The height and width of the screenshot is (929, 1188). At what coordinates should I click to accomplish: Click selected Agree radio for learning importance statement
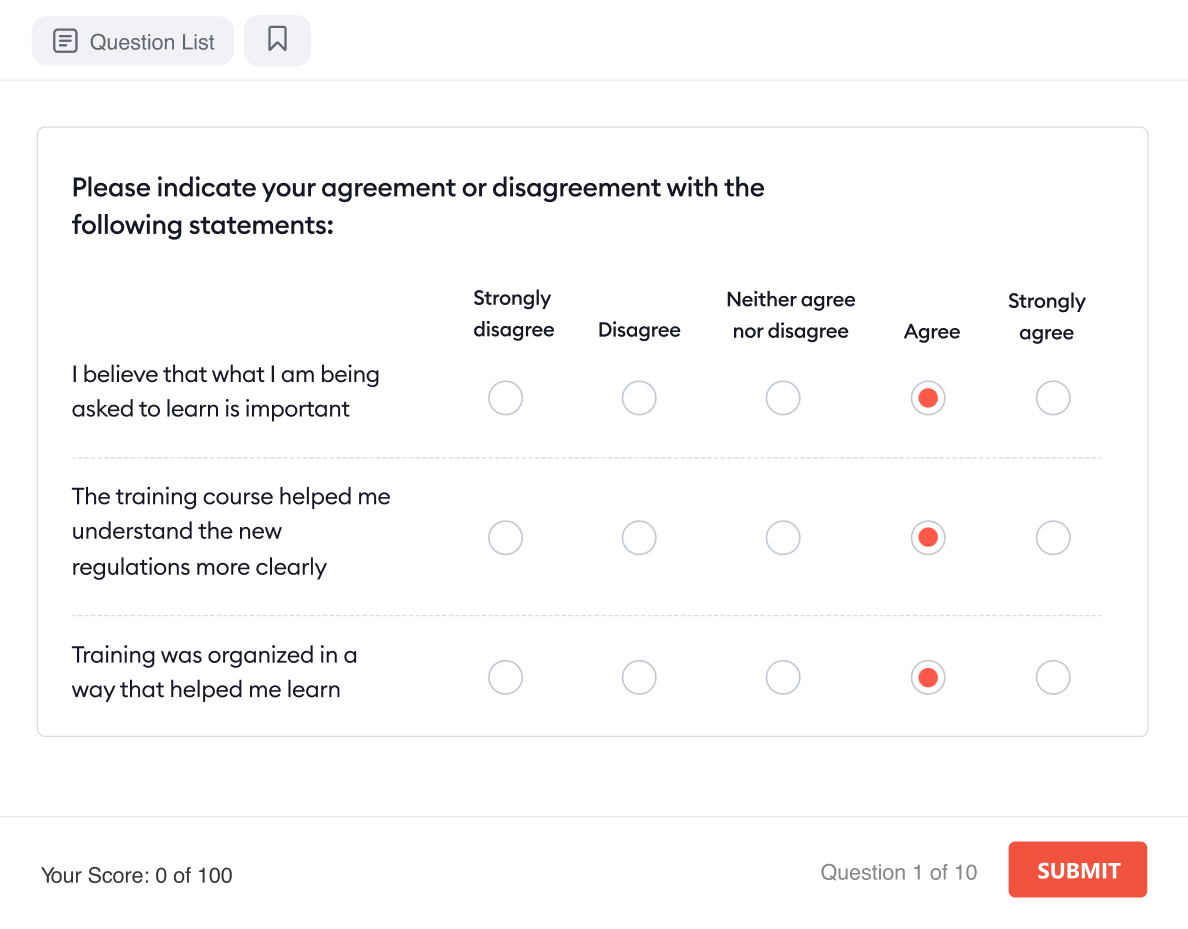[928, 398]
